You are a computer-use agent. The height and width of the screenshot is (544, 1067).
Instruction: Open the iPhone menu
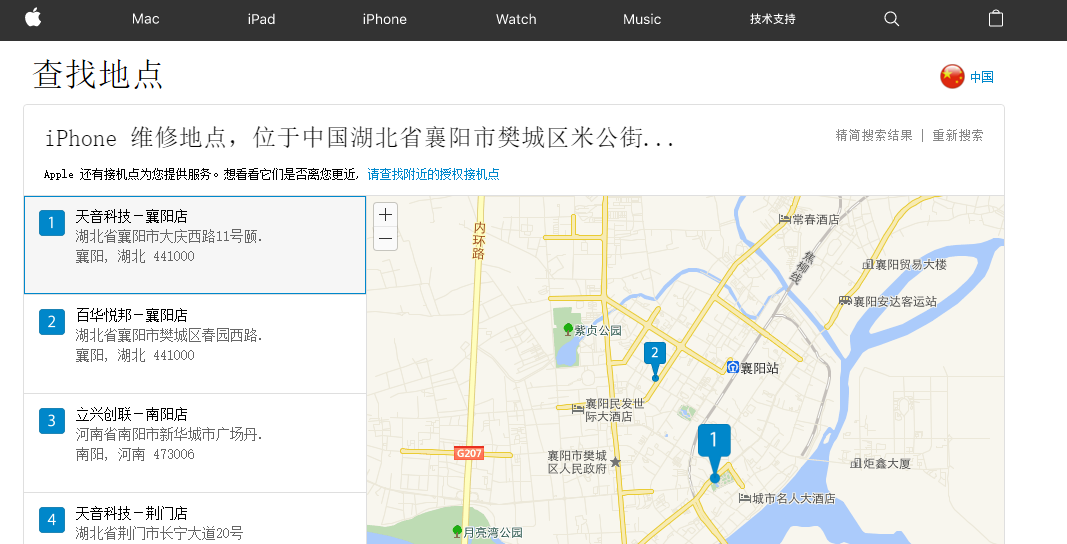pos(384,19)
